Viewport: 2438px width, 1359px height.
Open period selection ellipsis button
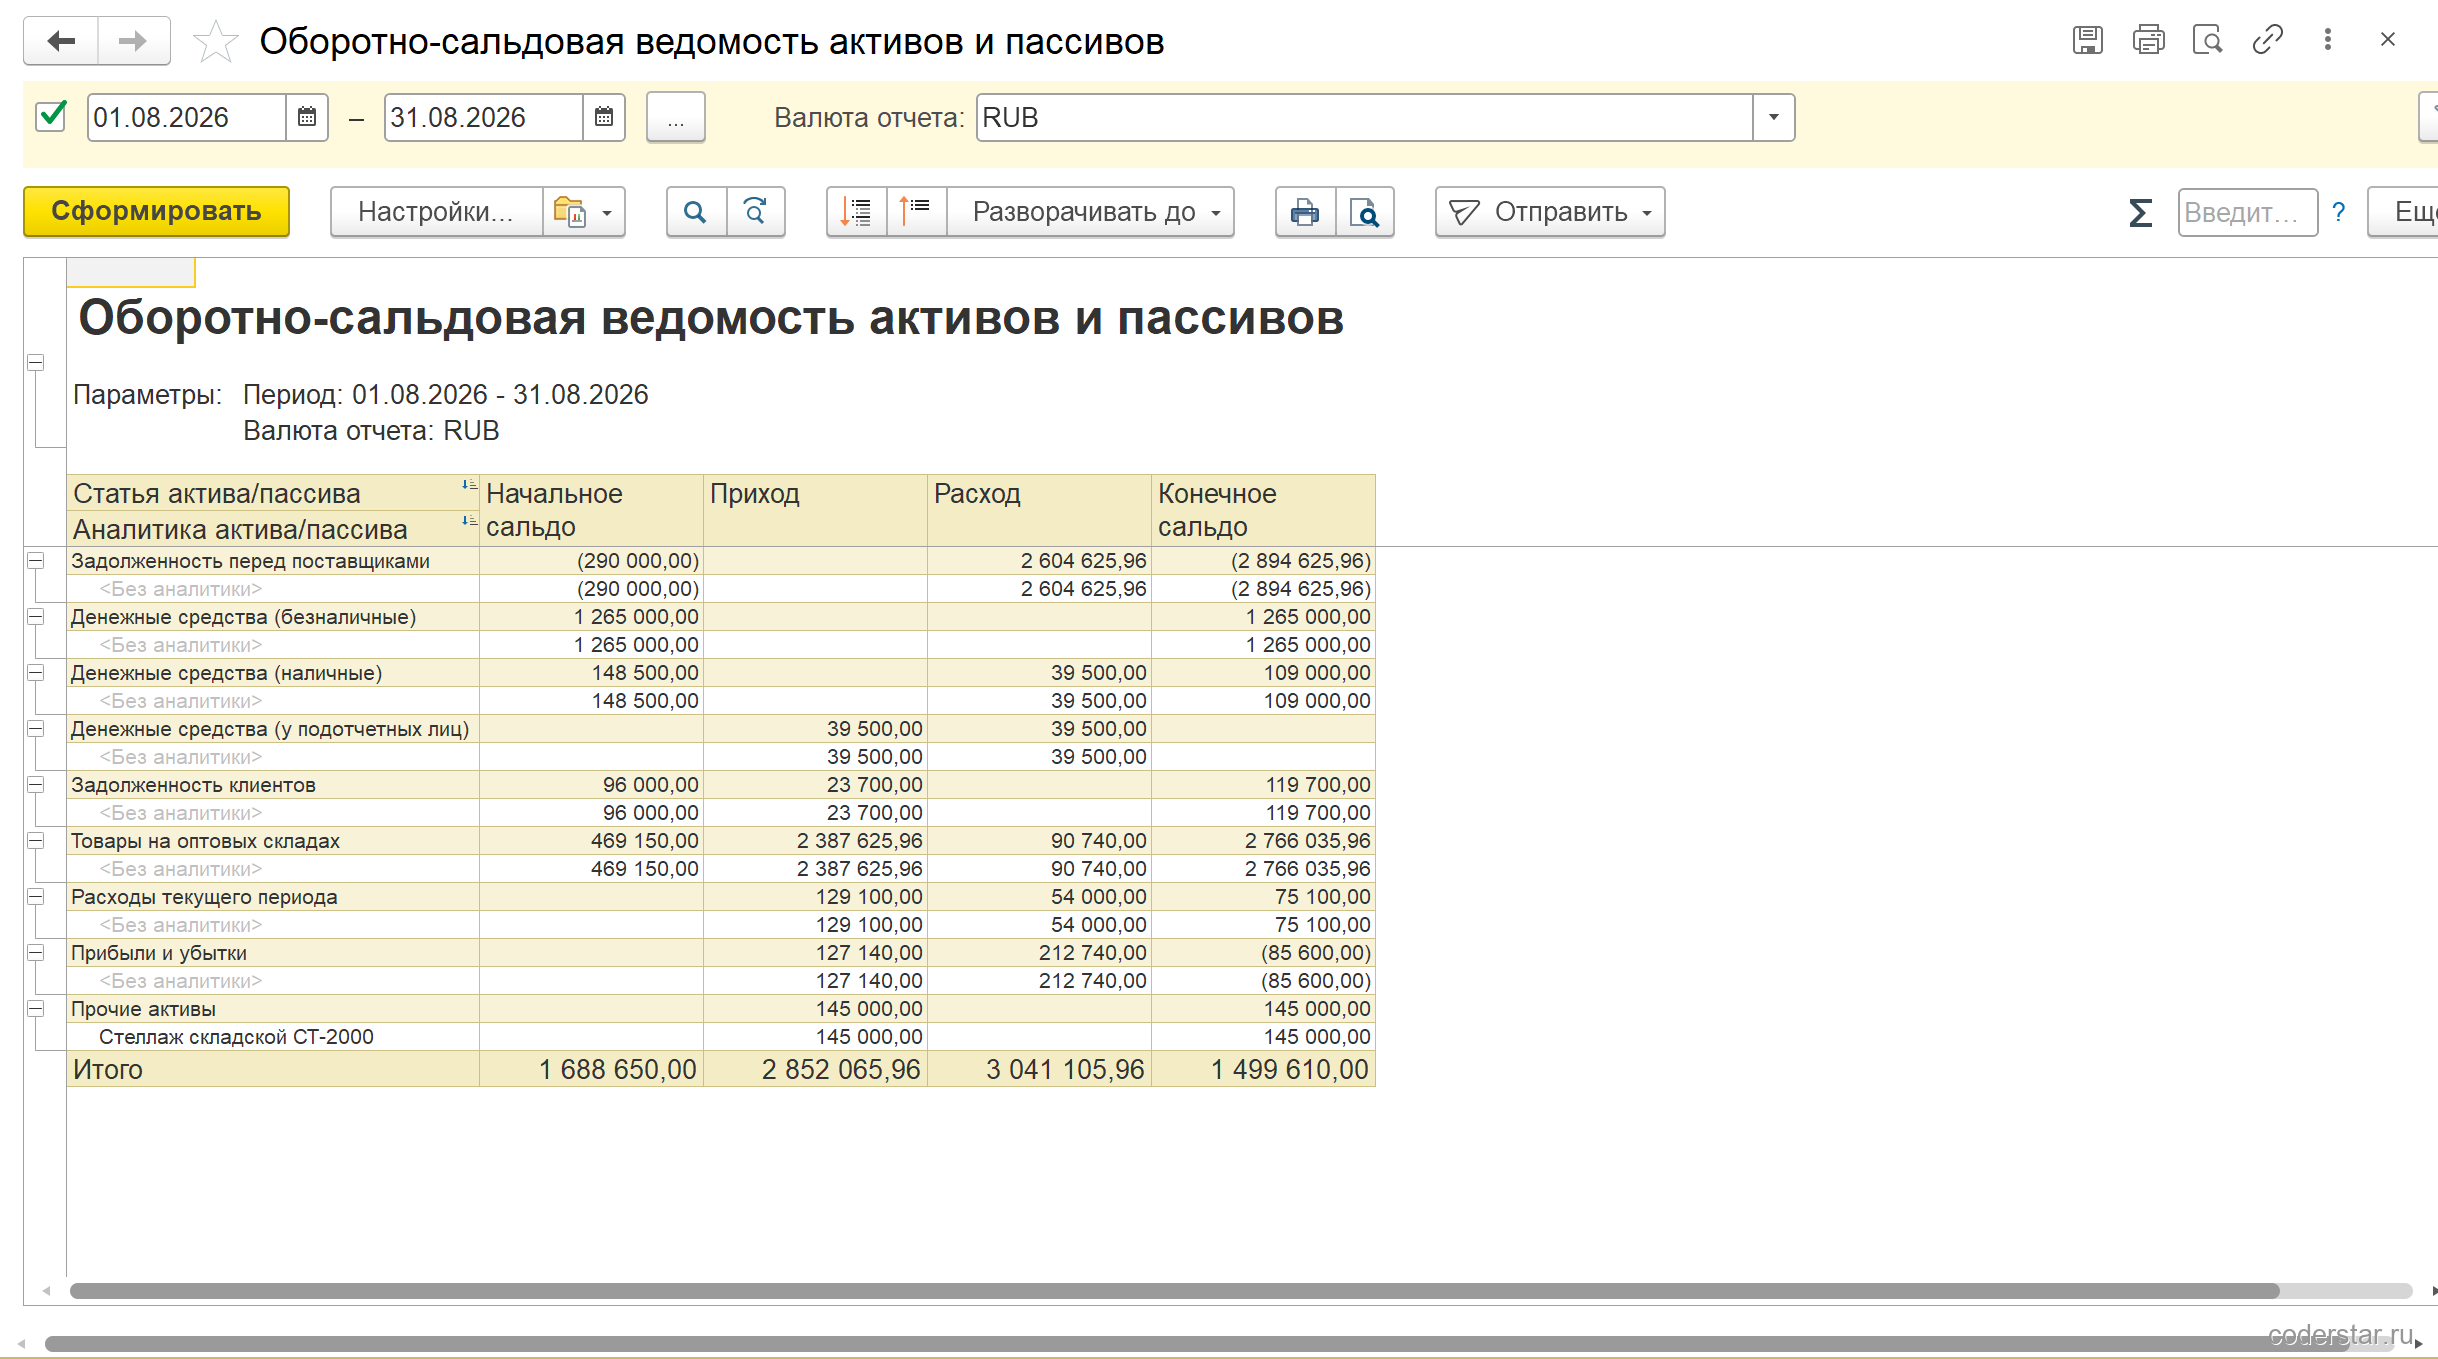click(676, 118)
